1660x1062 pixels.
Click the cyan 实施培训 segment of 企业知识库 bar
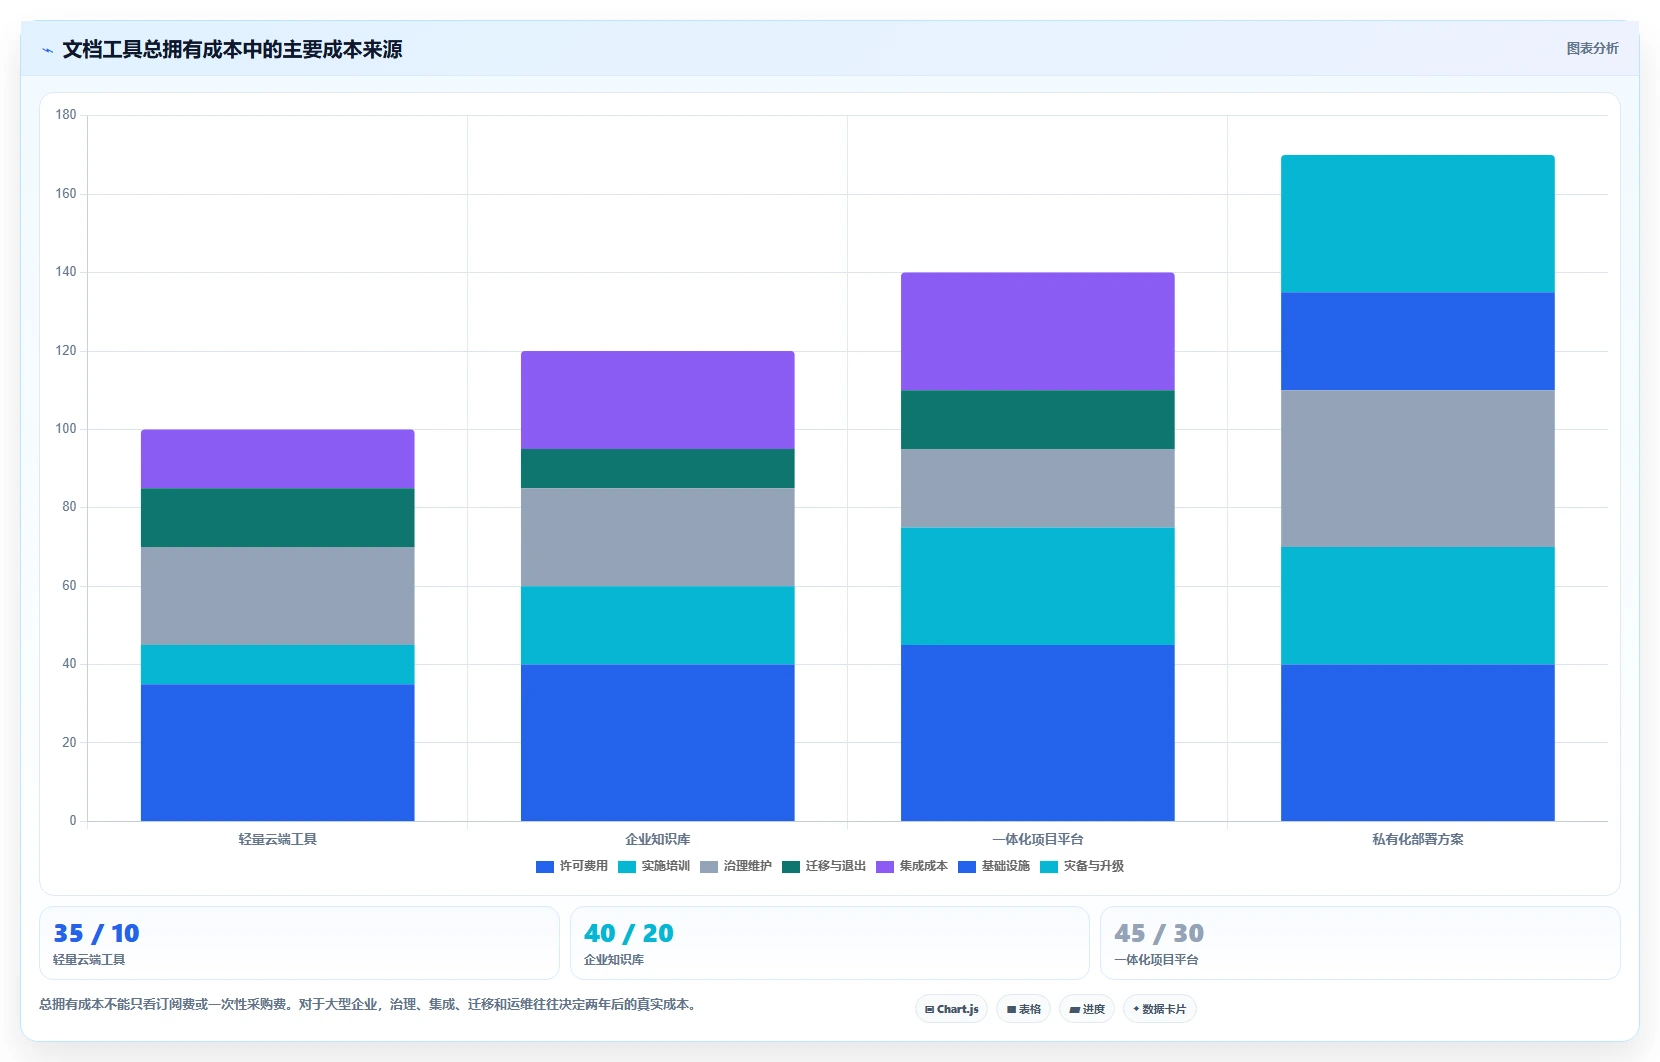click(657, 625)
